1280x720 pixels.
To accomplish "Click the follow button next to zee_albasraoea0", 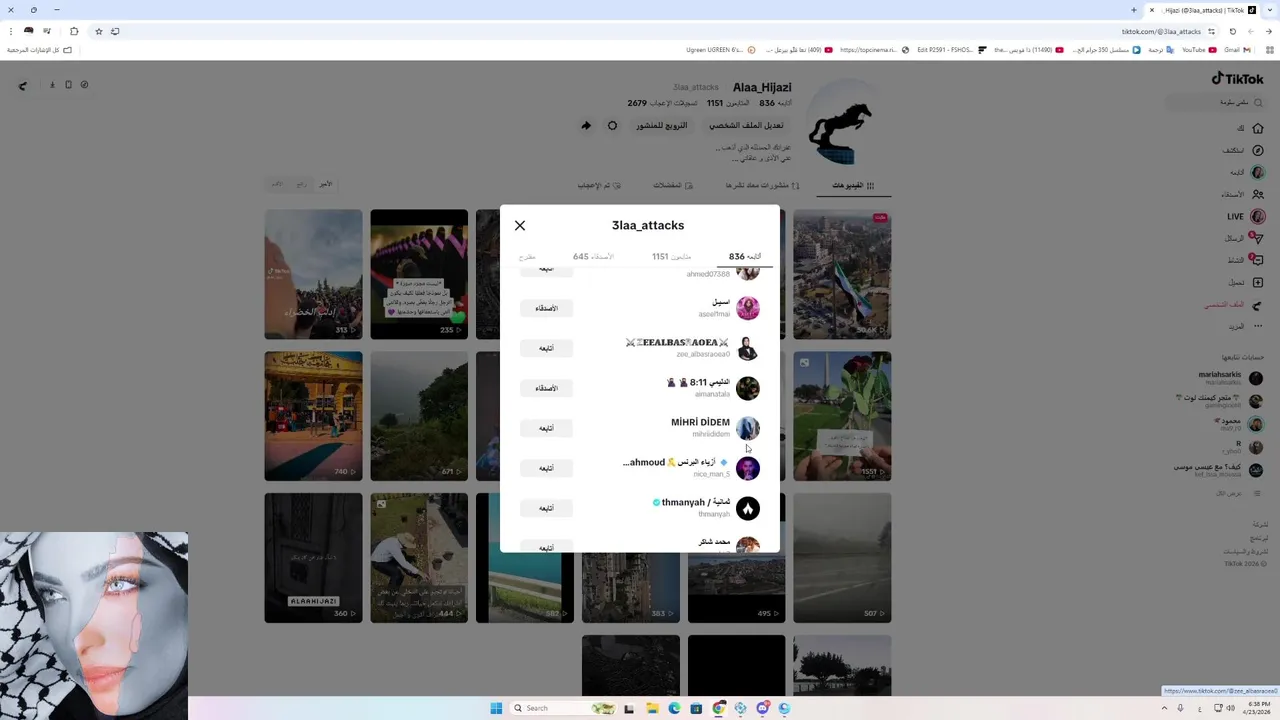I will [x=546, y=348].
